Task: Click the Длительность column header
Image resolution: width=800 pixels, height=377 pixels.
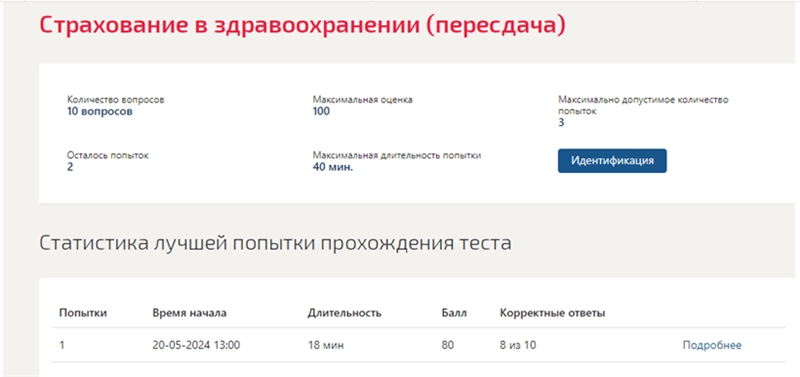Action: click(x=344, y=313)
